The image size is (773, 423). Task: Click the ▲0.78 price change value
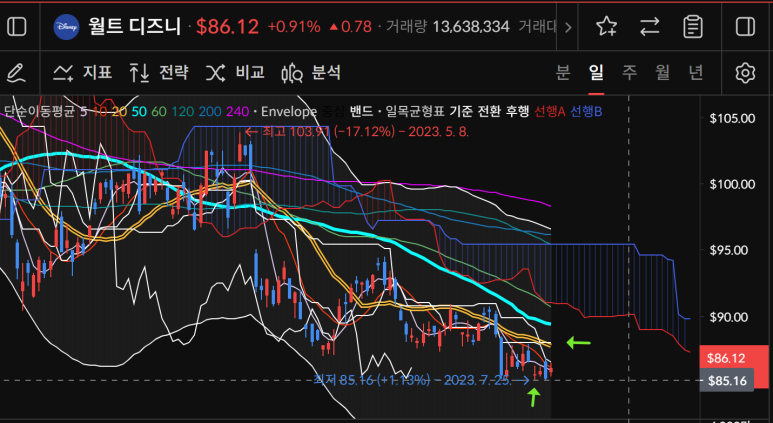click(x=351, y=27)
